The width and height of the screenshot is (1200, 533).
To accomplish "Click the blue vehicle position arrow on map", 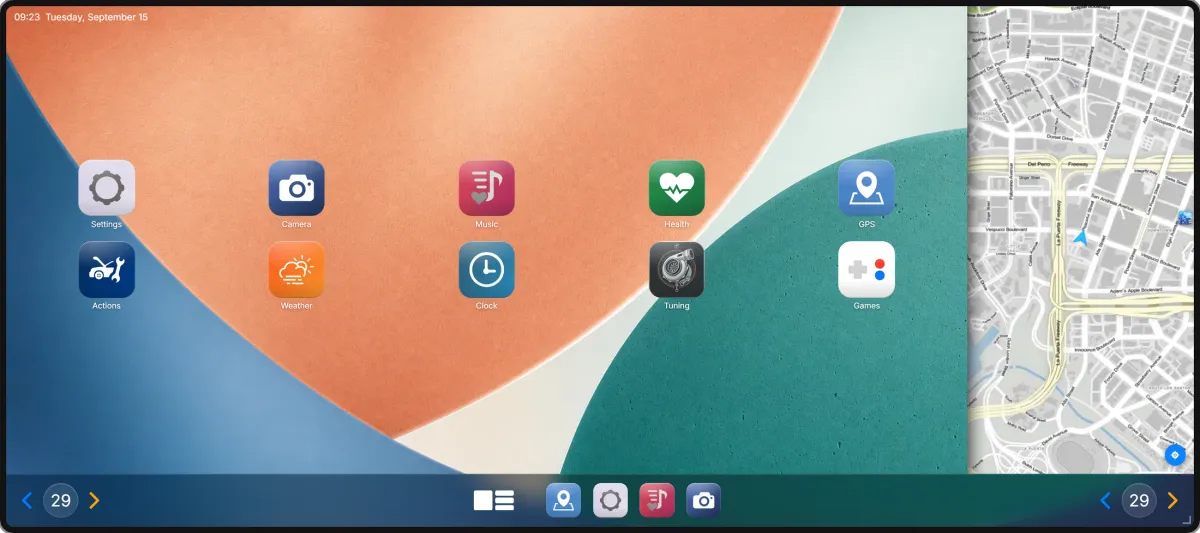I will pyautogui.click(x=1080, y=238).
